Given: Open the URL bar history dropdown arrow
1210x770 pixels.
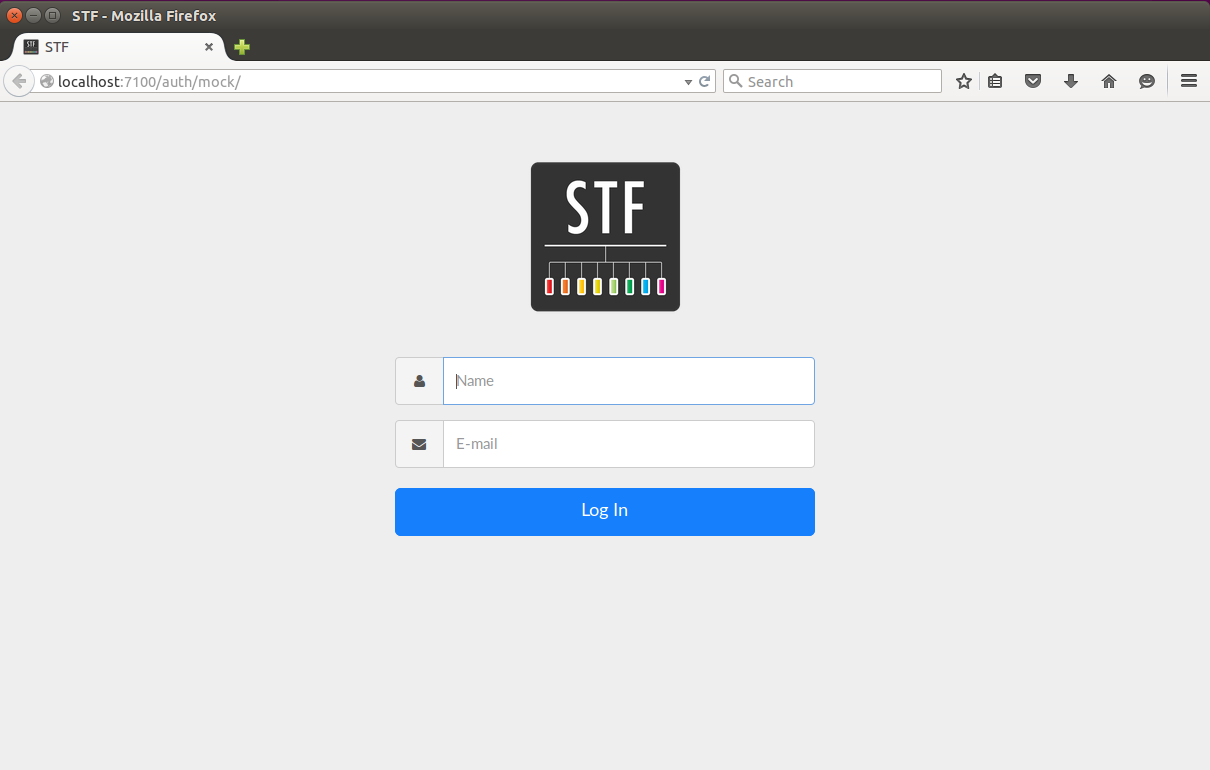Looking at the screenshot, I should tap(688, 82).
